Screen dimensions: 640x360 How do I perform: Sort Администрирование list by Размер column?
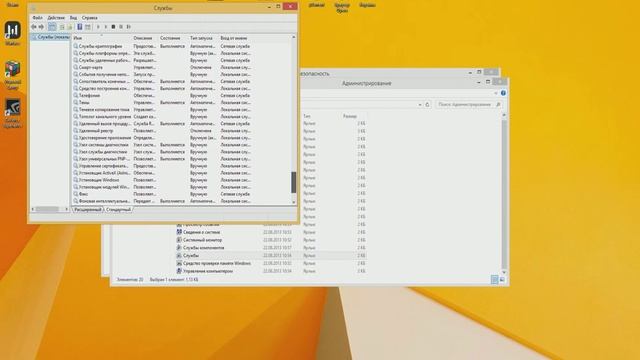click(x=350, y=116)
